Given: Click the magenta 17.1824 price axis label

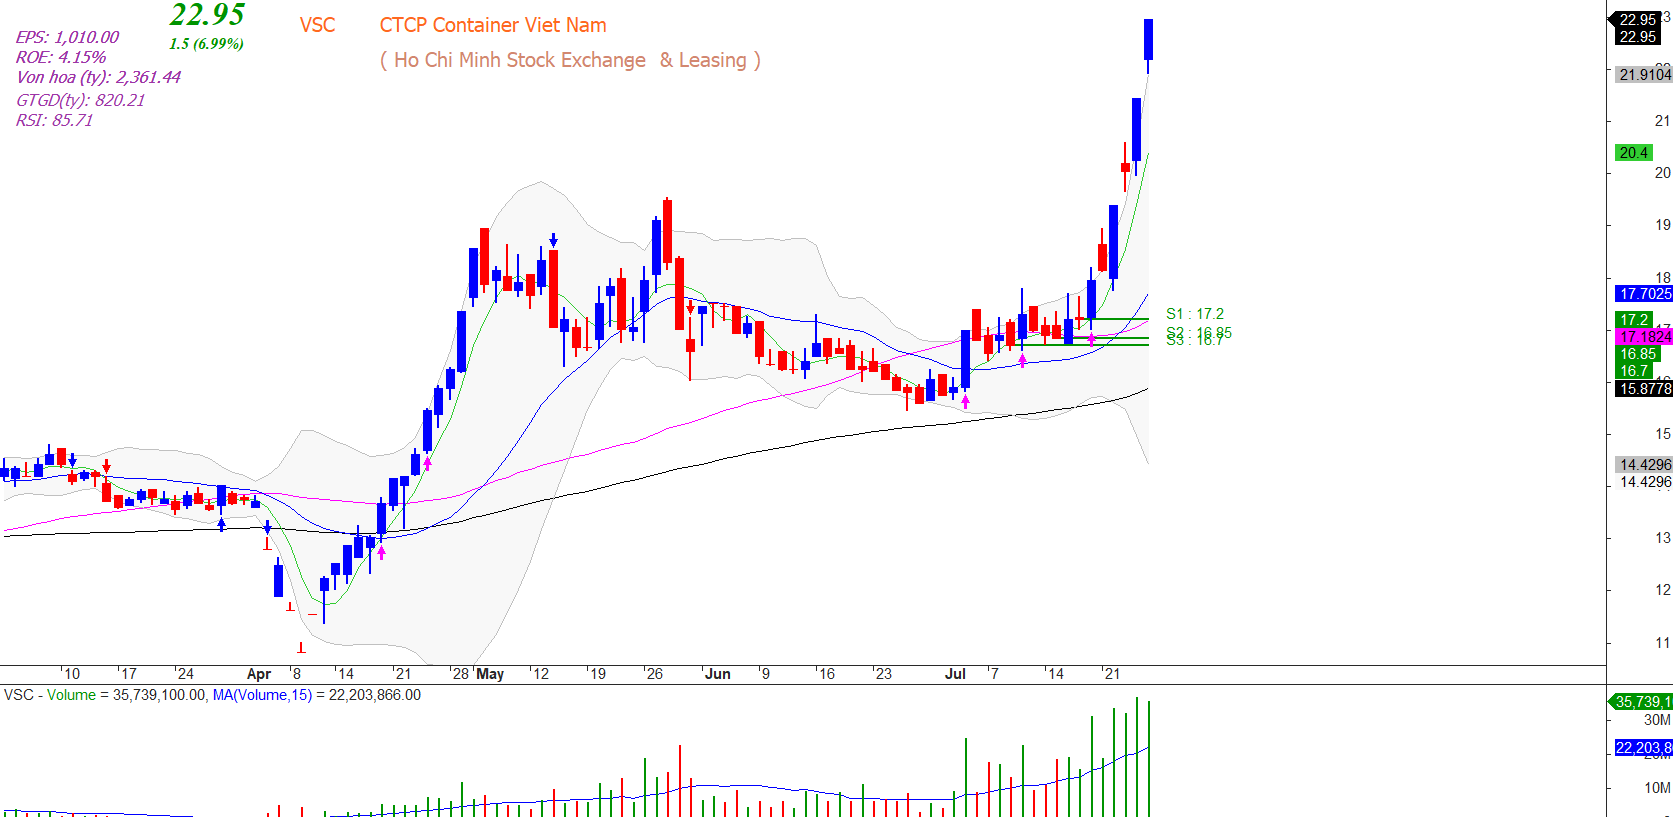Looking at the screenshot, I should click(x=1644, y=337).
